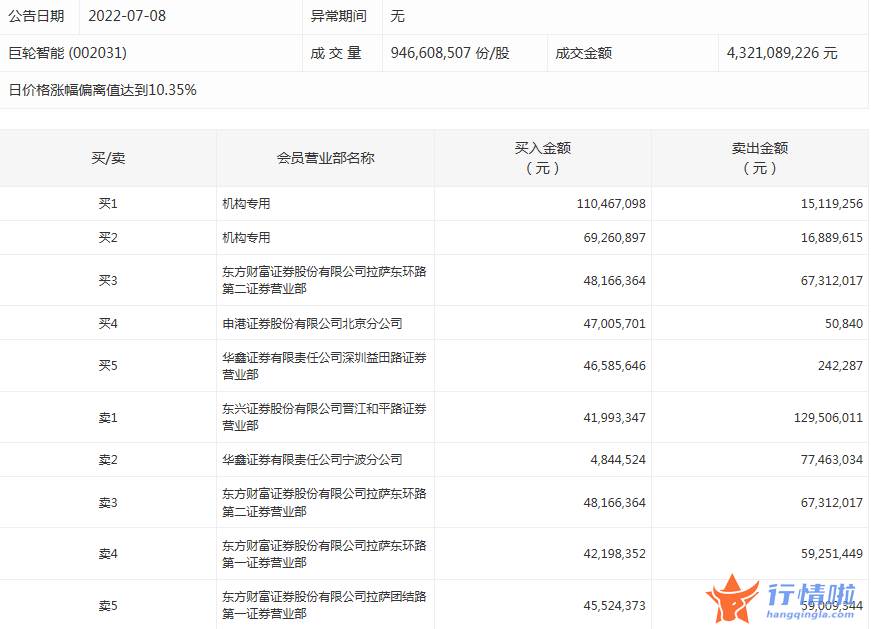Select the 买3 row label
The width and height of the screenshot is (871, 629).
click(x=108, y=281)
